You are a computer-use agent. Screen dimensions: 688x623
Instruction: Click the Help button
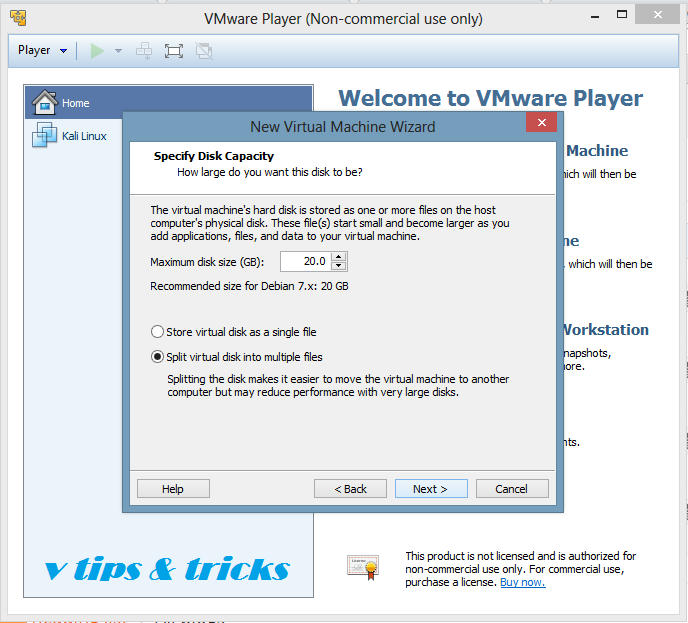[x=173, y=489]
